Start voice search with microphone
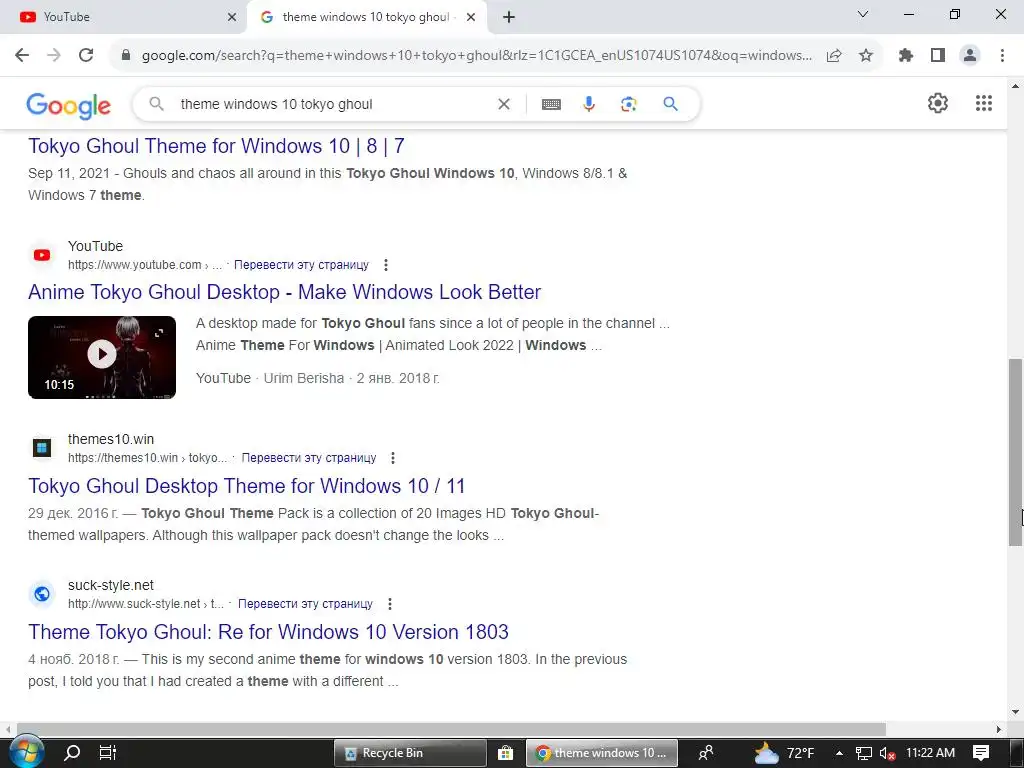Viewport: 1024px width, 768px height. point(589,104)
